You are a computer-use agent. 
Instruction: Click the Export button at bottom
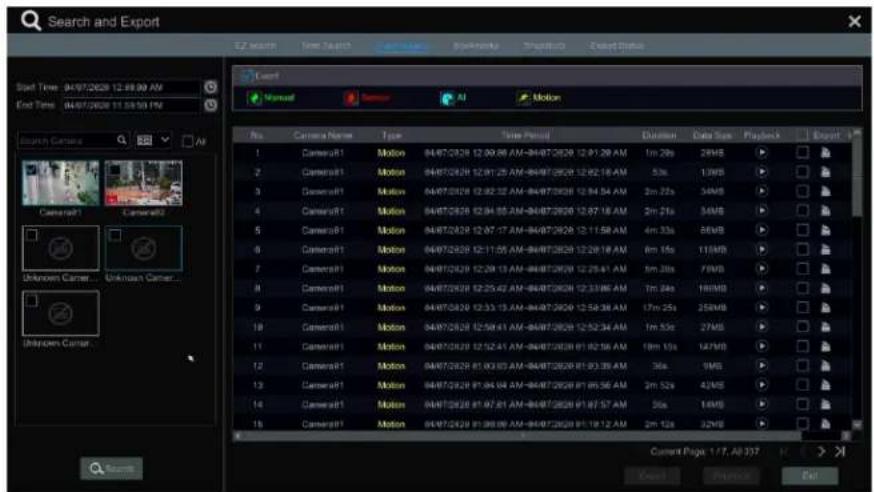tap(652, 476)
